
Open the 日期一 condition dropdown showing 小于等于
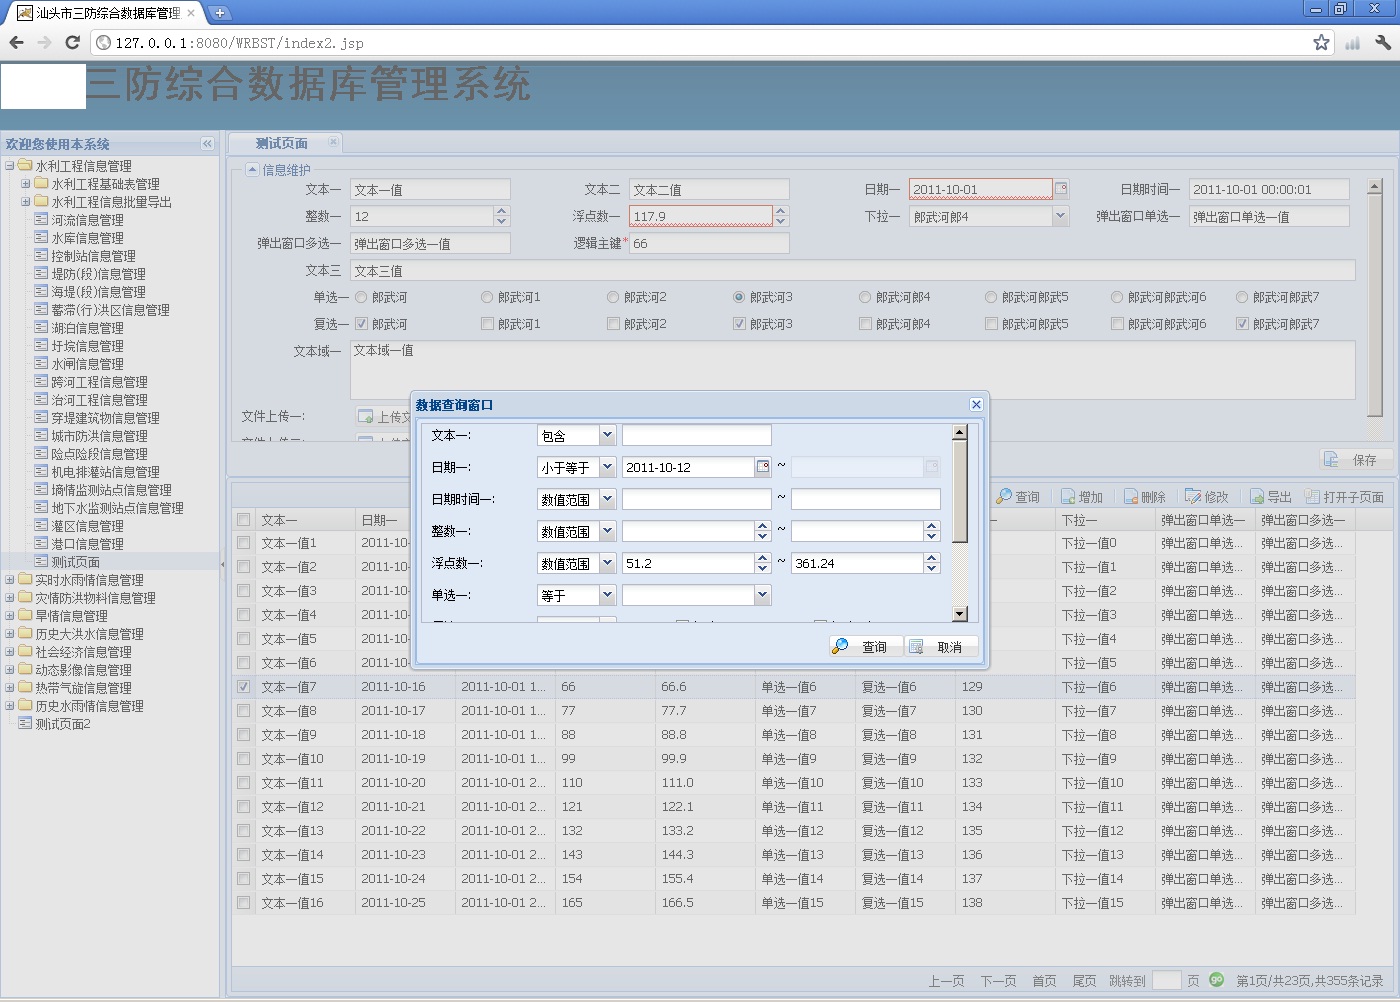607,467
